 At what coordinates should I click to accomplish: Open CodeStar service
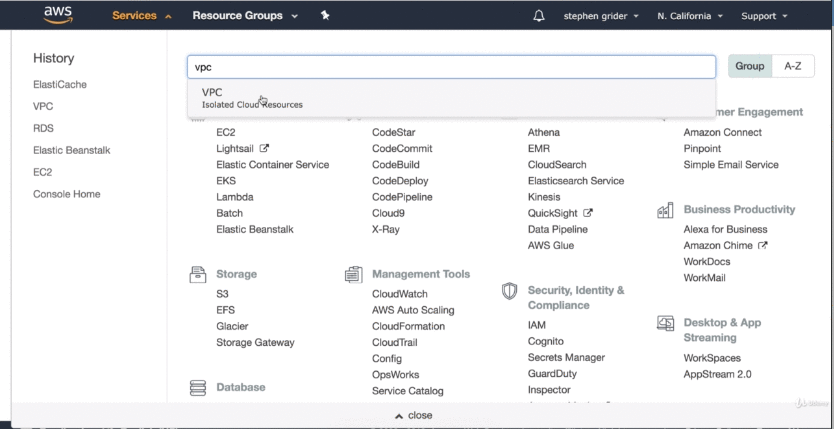[394, 132]
